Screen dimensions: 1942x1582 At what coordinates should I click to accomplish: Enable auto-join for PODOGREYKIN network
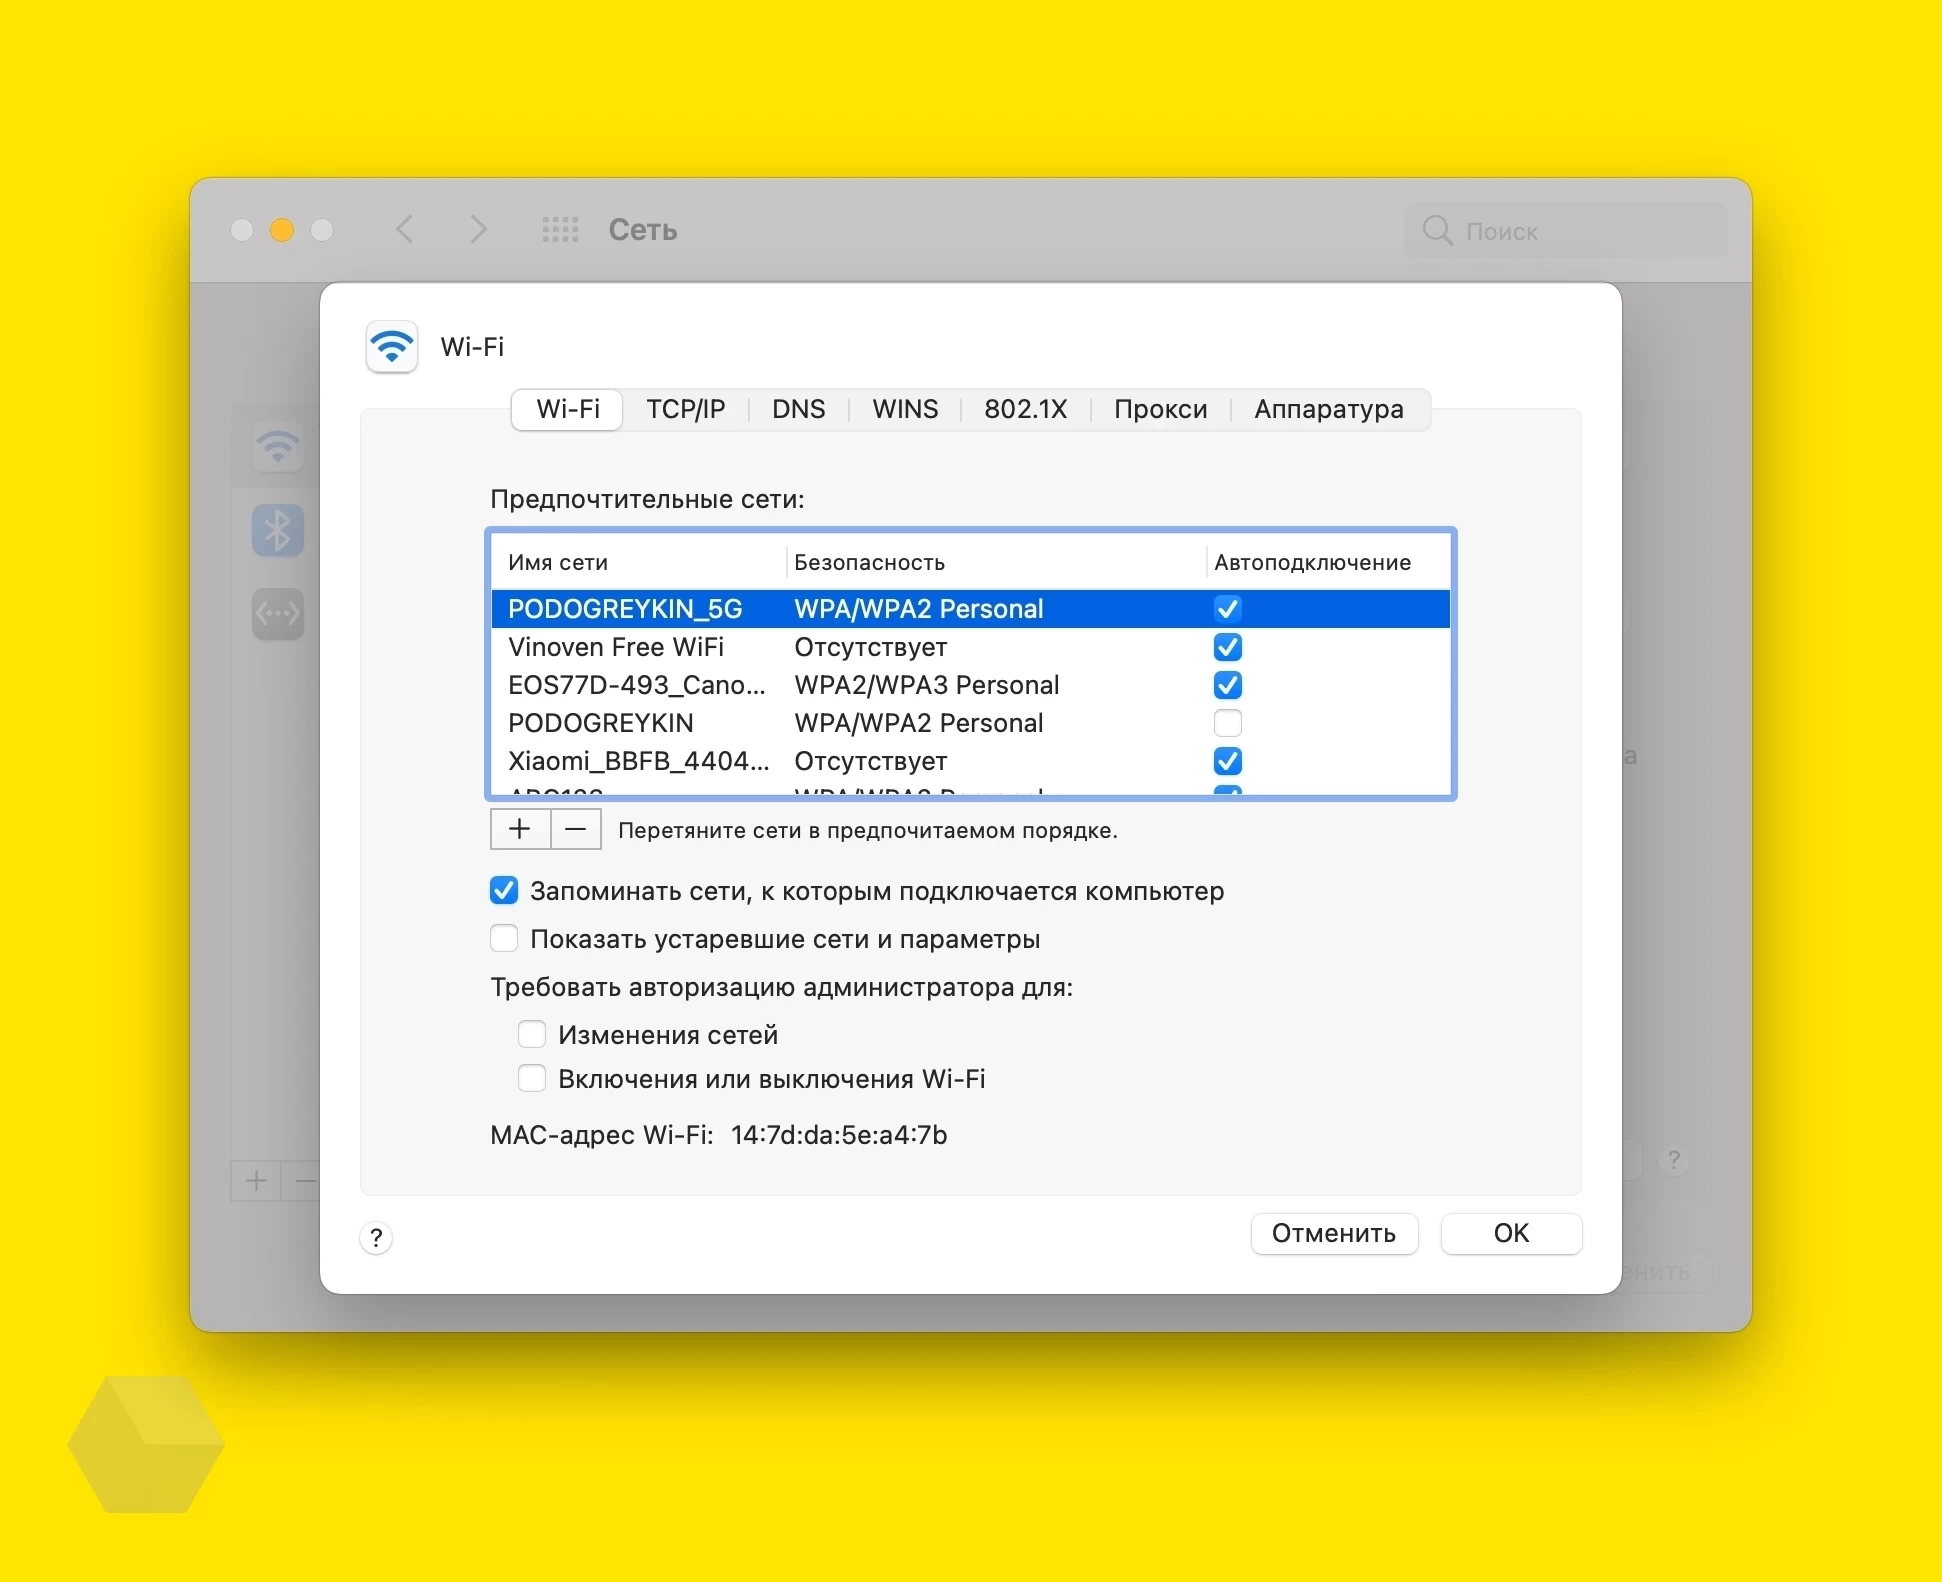(x=1228, y=723)
